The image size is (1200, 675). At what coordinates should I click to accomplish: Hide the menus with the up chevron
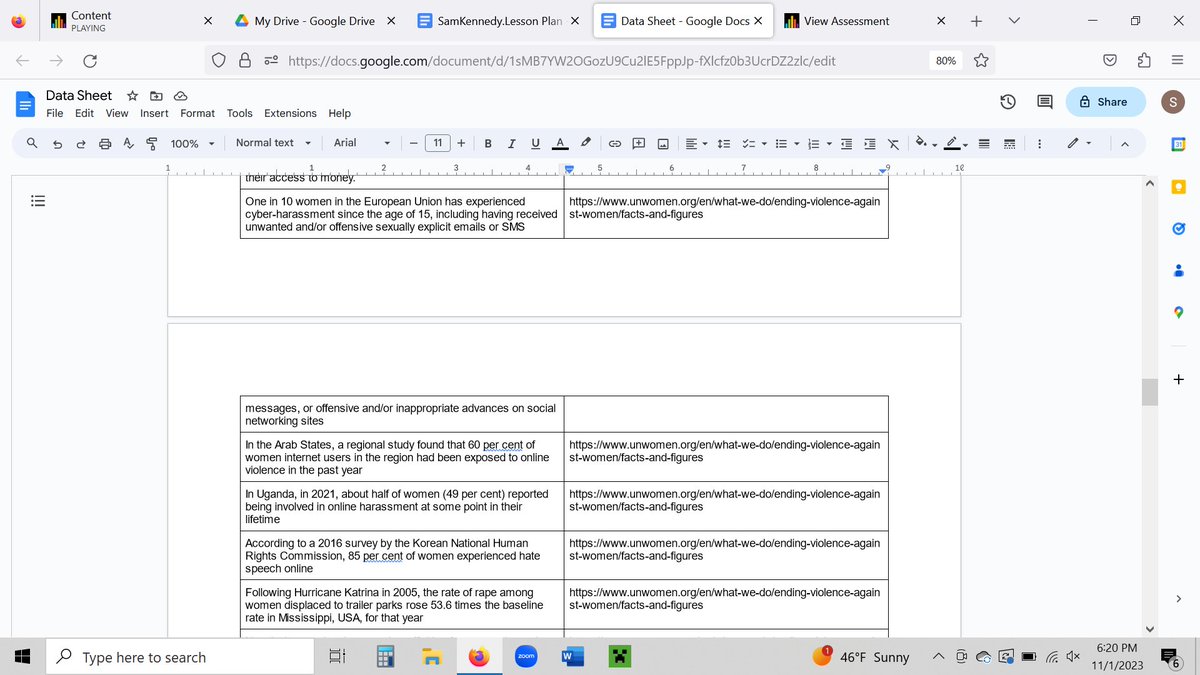(1124, 143)
